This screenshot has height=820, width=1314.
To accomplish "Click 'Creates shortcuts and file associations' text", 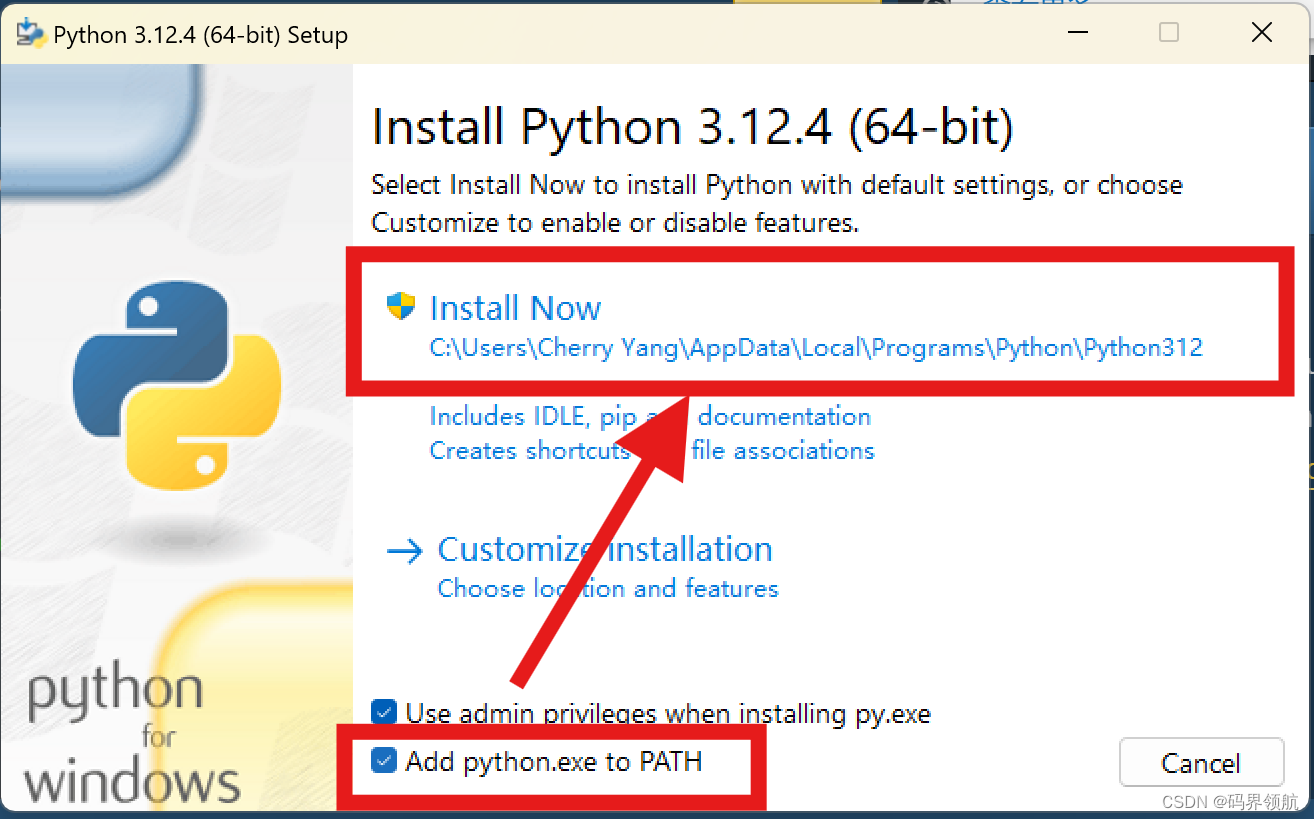I will pyautogui.click(x=652, y=451).
